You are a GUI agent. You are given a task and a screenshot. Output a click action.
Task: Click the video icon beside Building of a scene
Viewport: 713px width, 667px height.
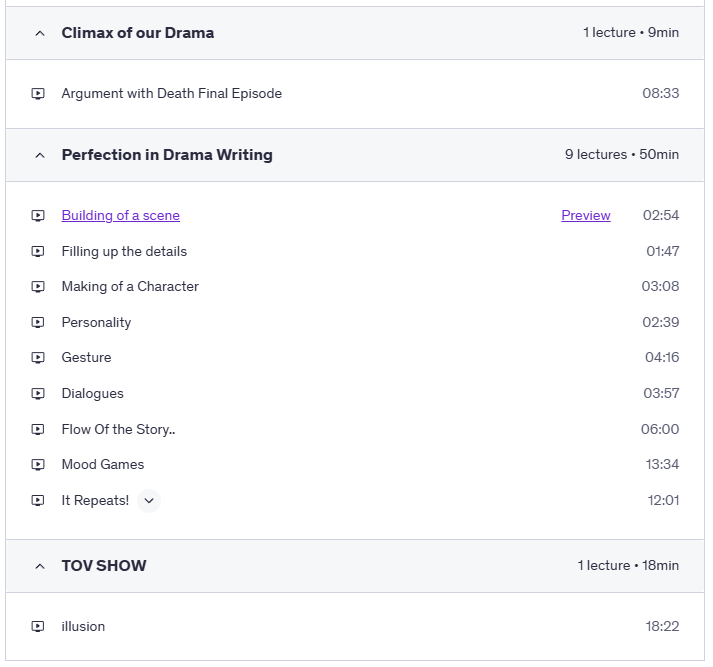(x=38, y=216)
